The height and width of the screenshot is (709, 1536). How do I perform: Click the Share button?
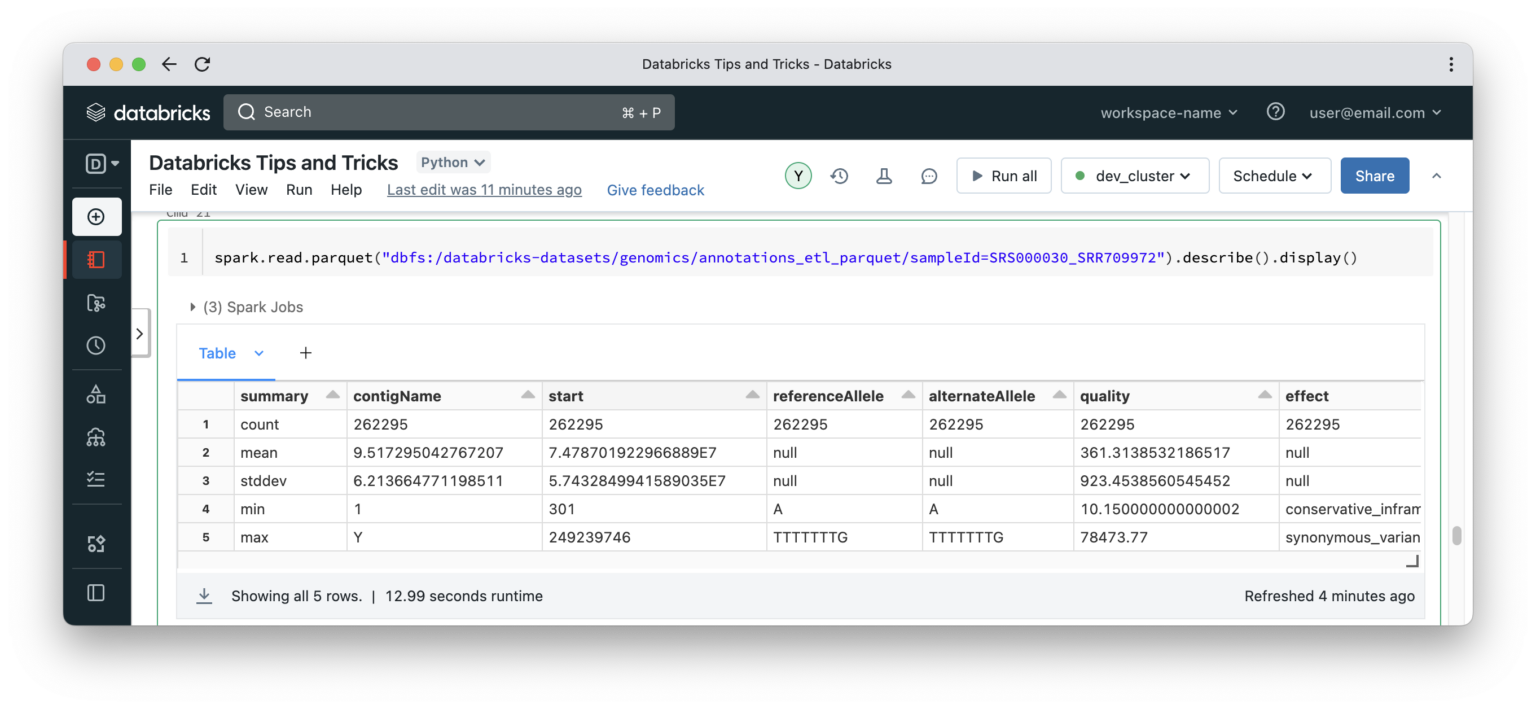click(x=1374, y=175)
